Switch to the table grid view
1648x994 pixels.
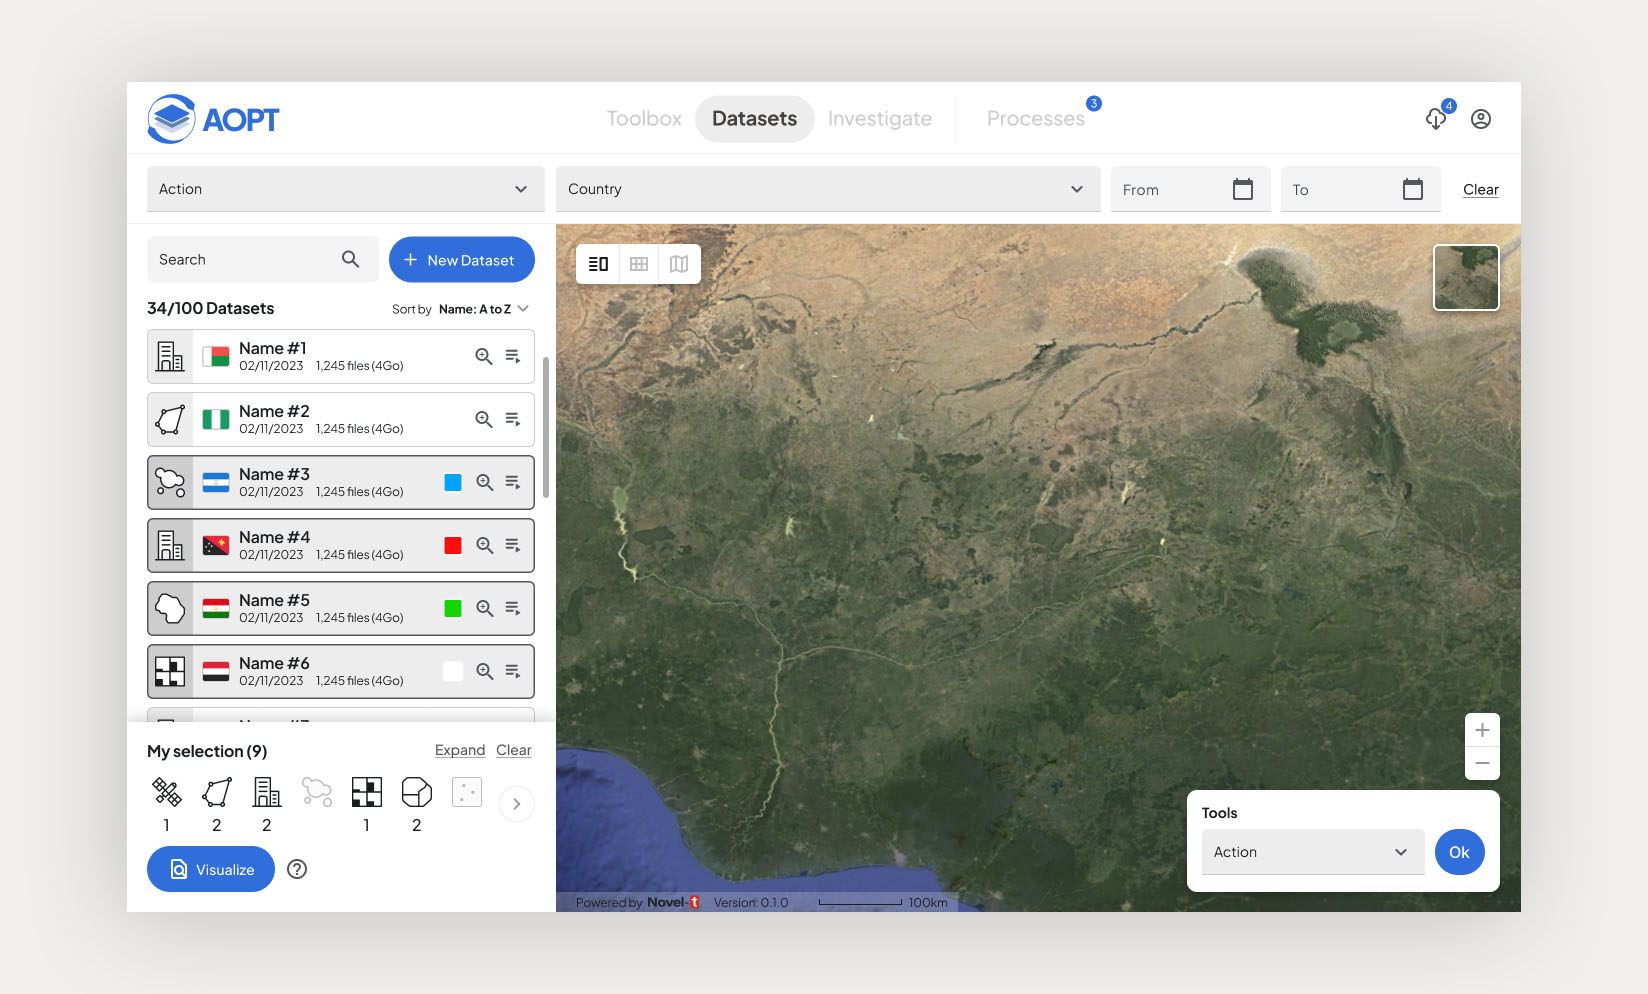pos(639,264)
